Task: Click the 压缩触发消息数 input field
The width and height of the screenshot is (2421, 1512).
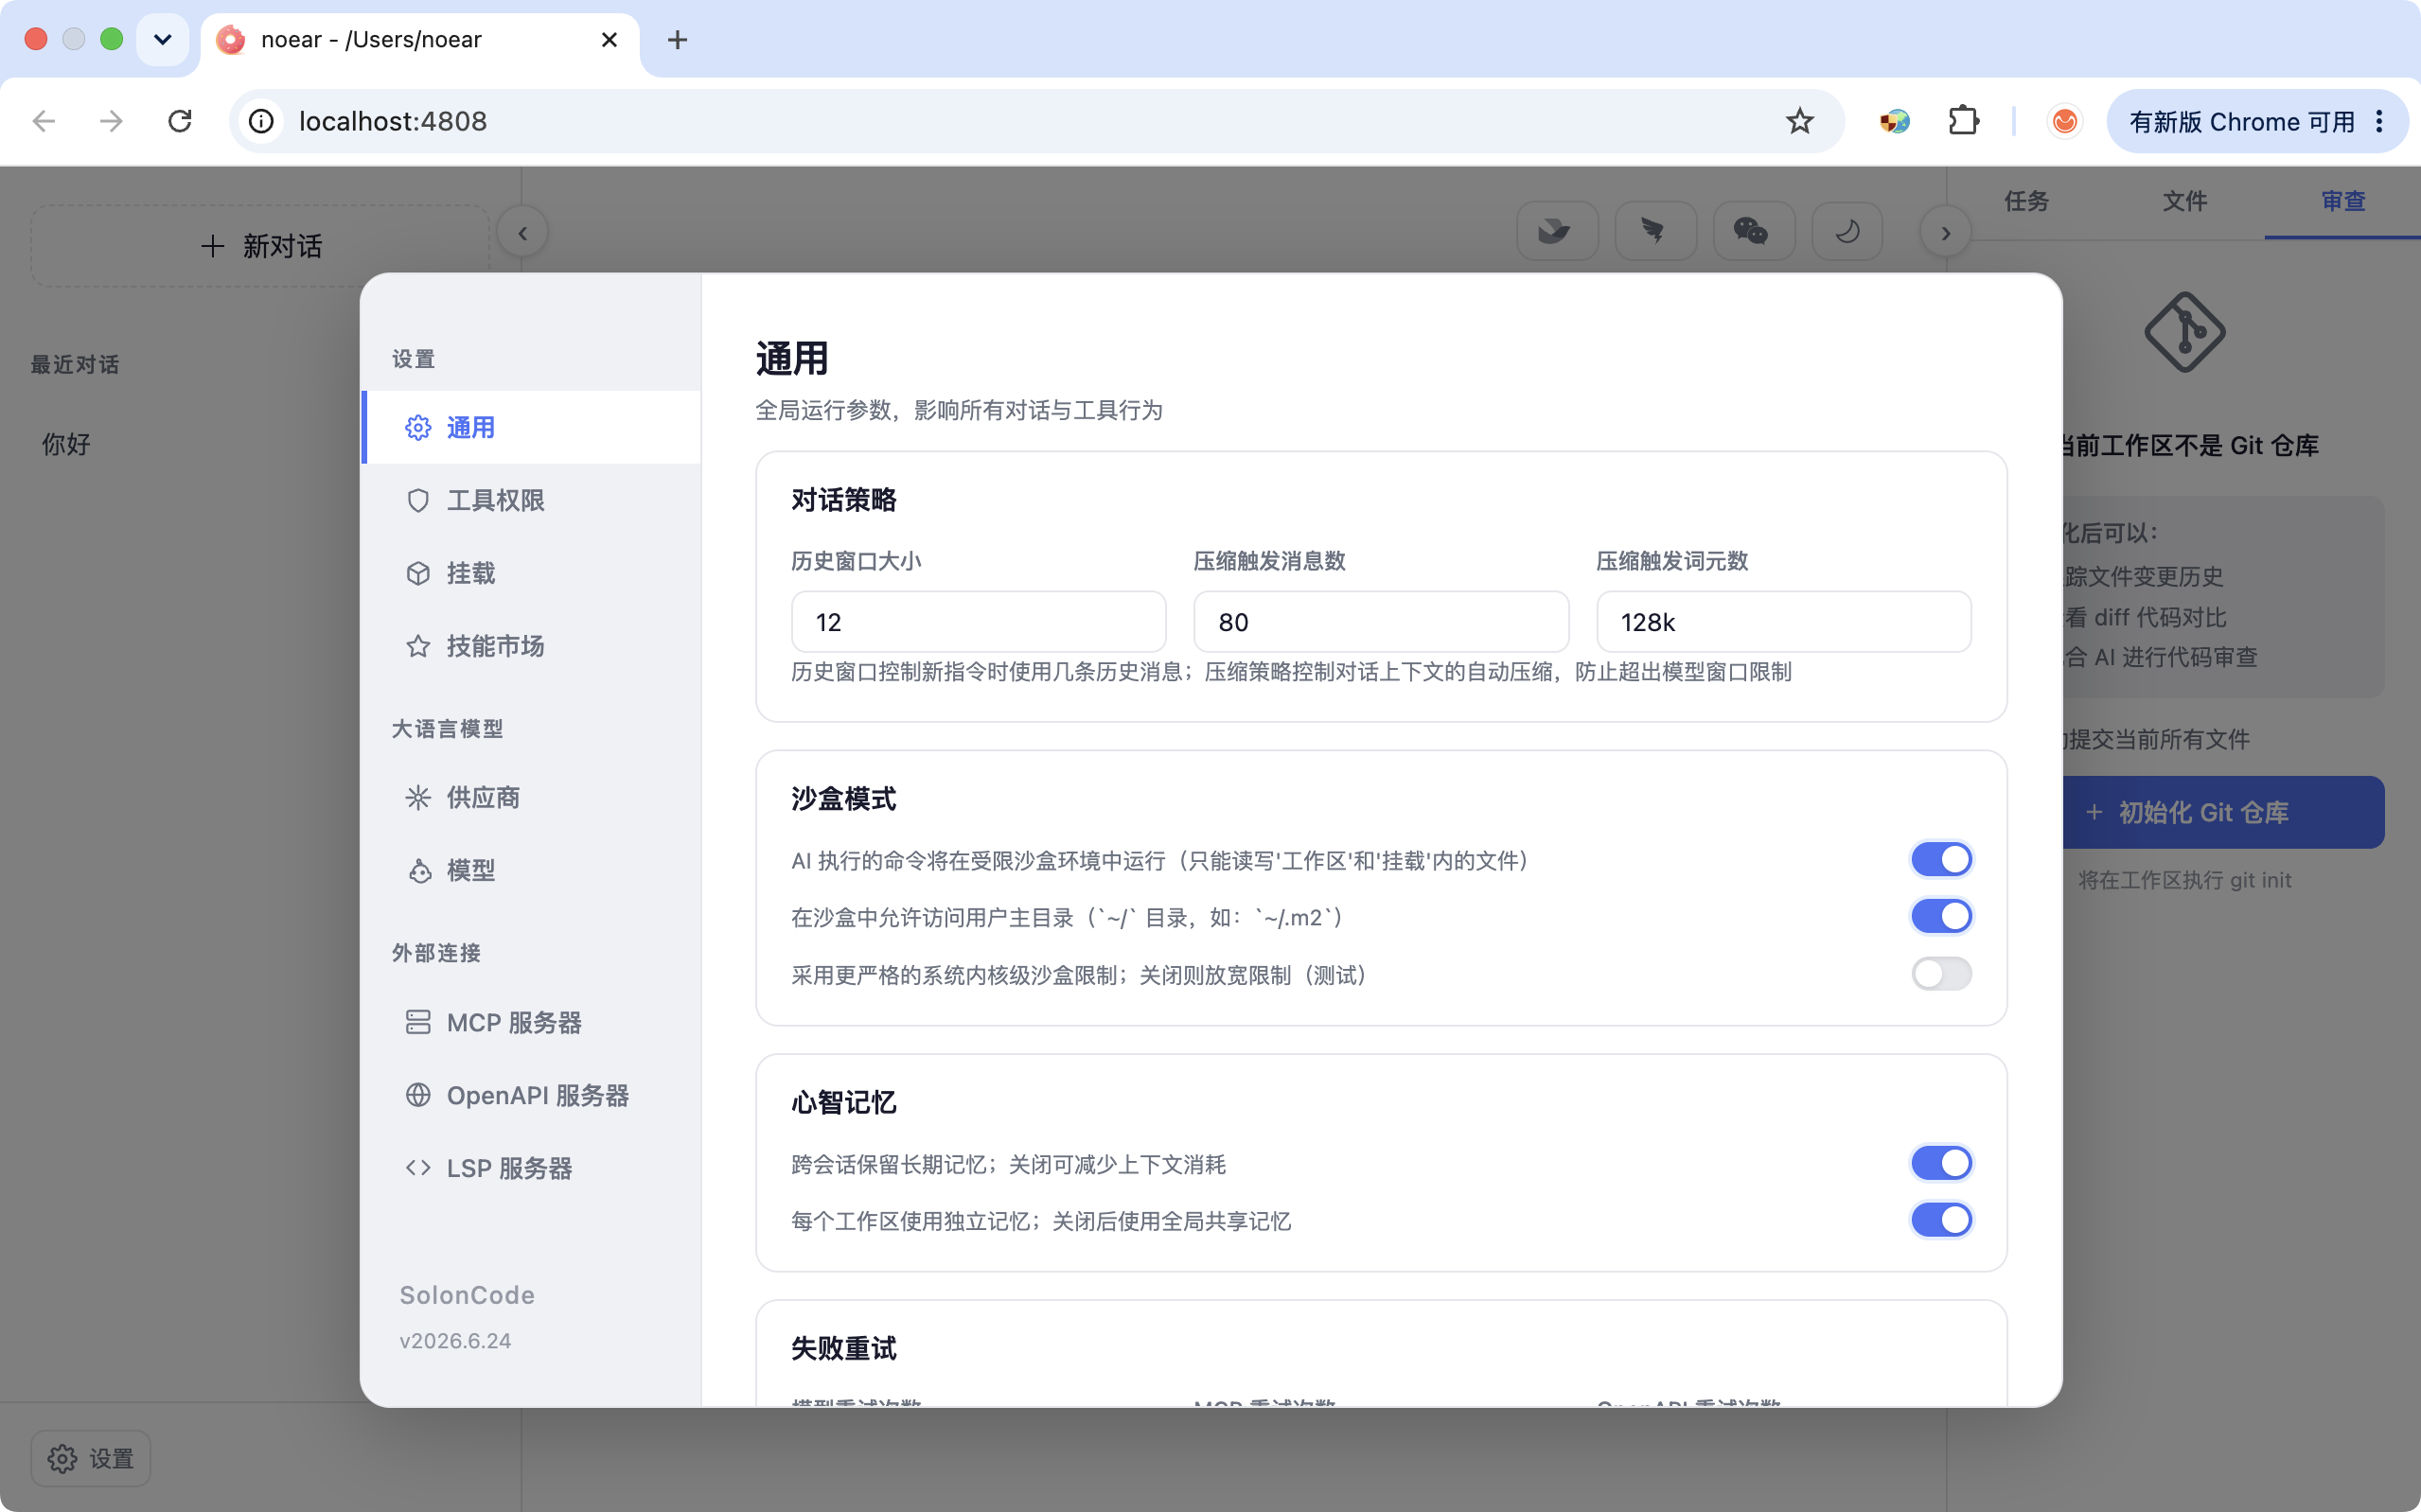Action: point(1381,622)
